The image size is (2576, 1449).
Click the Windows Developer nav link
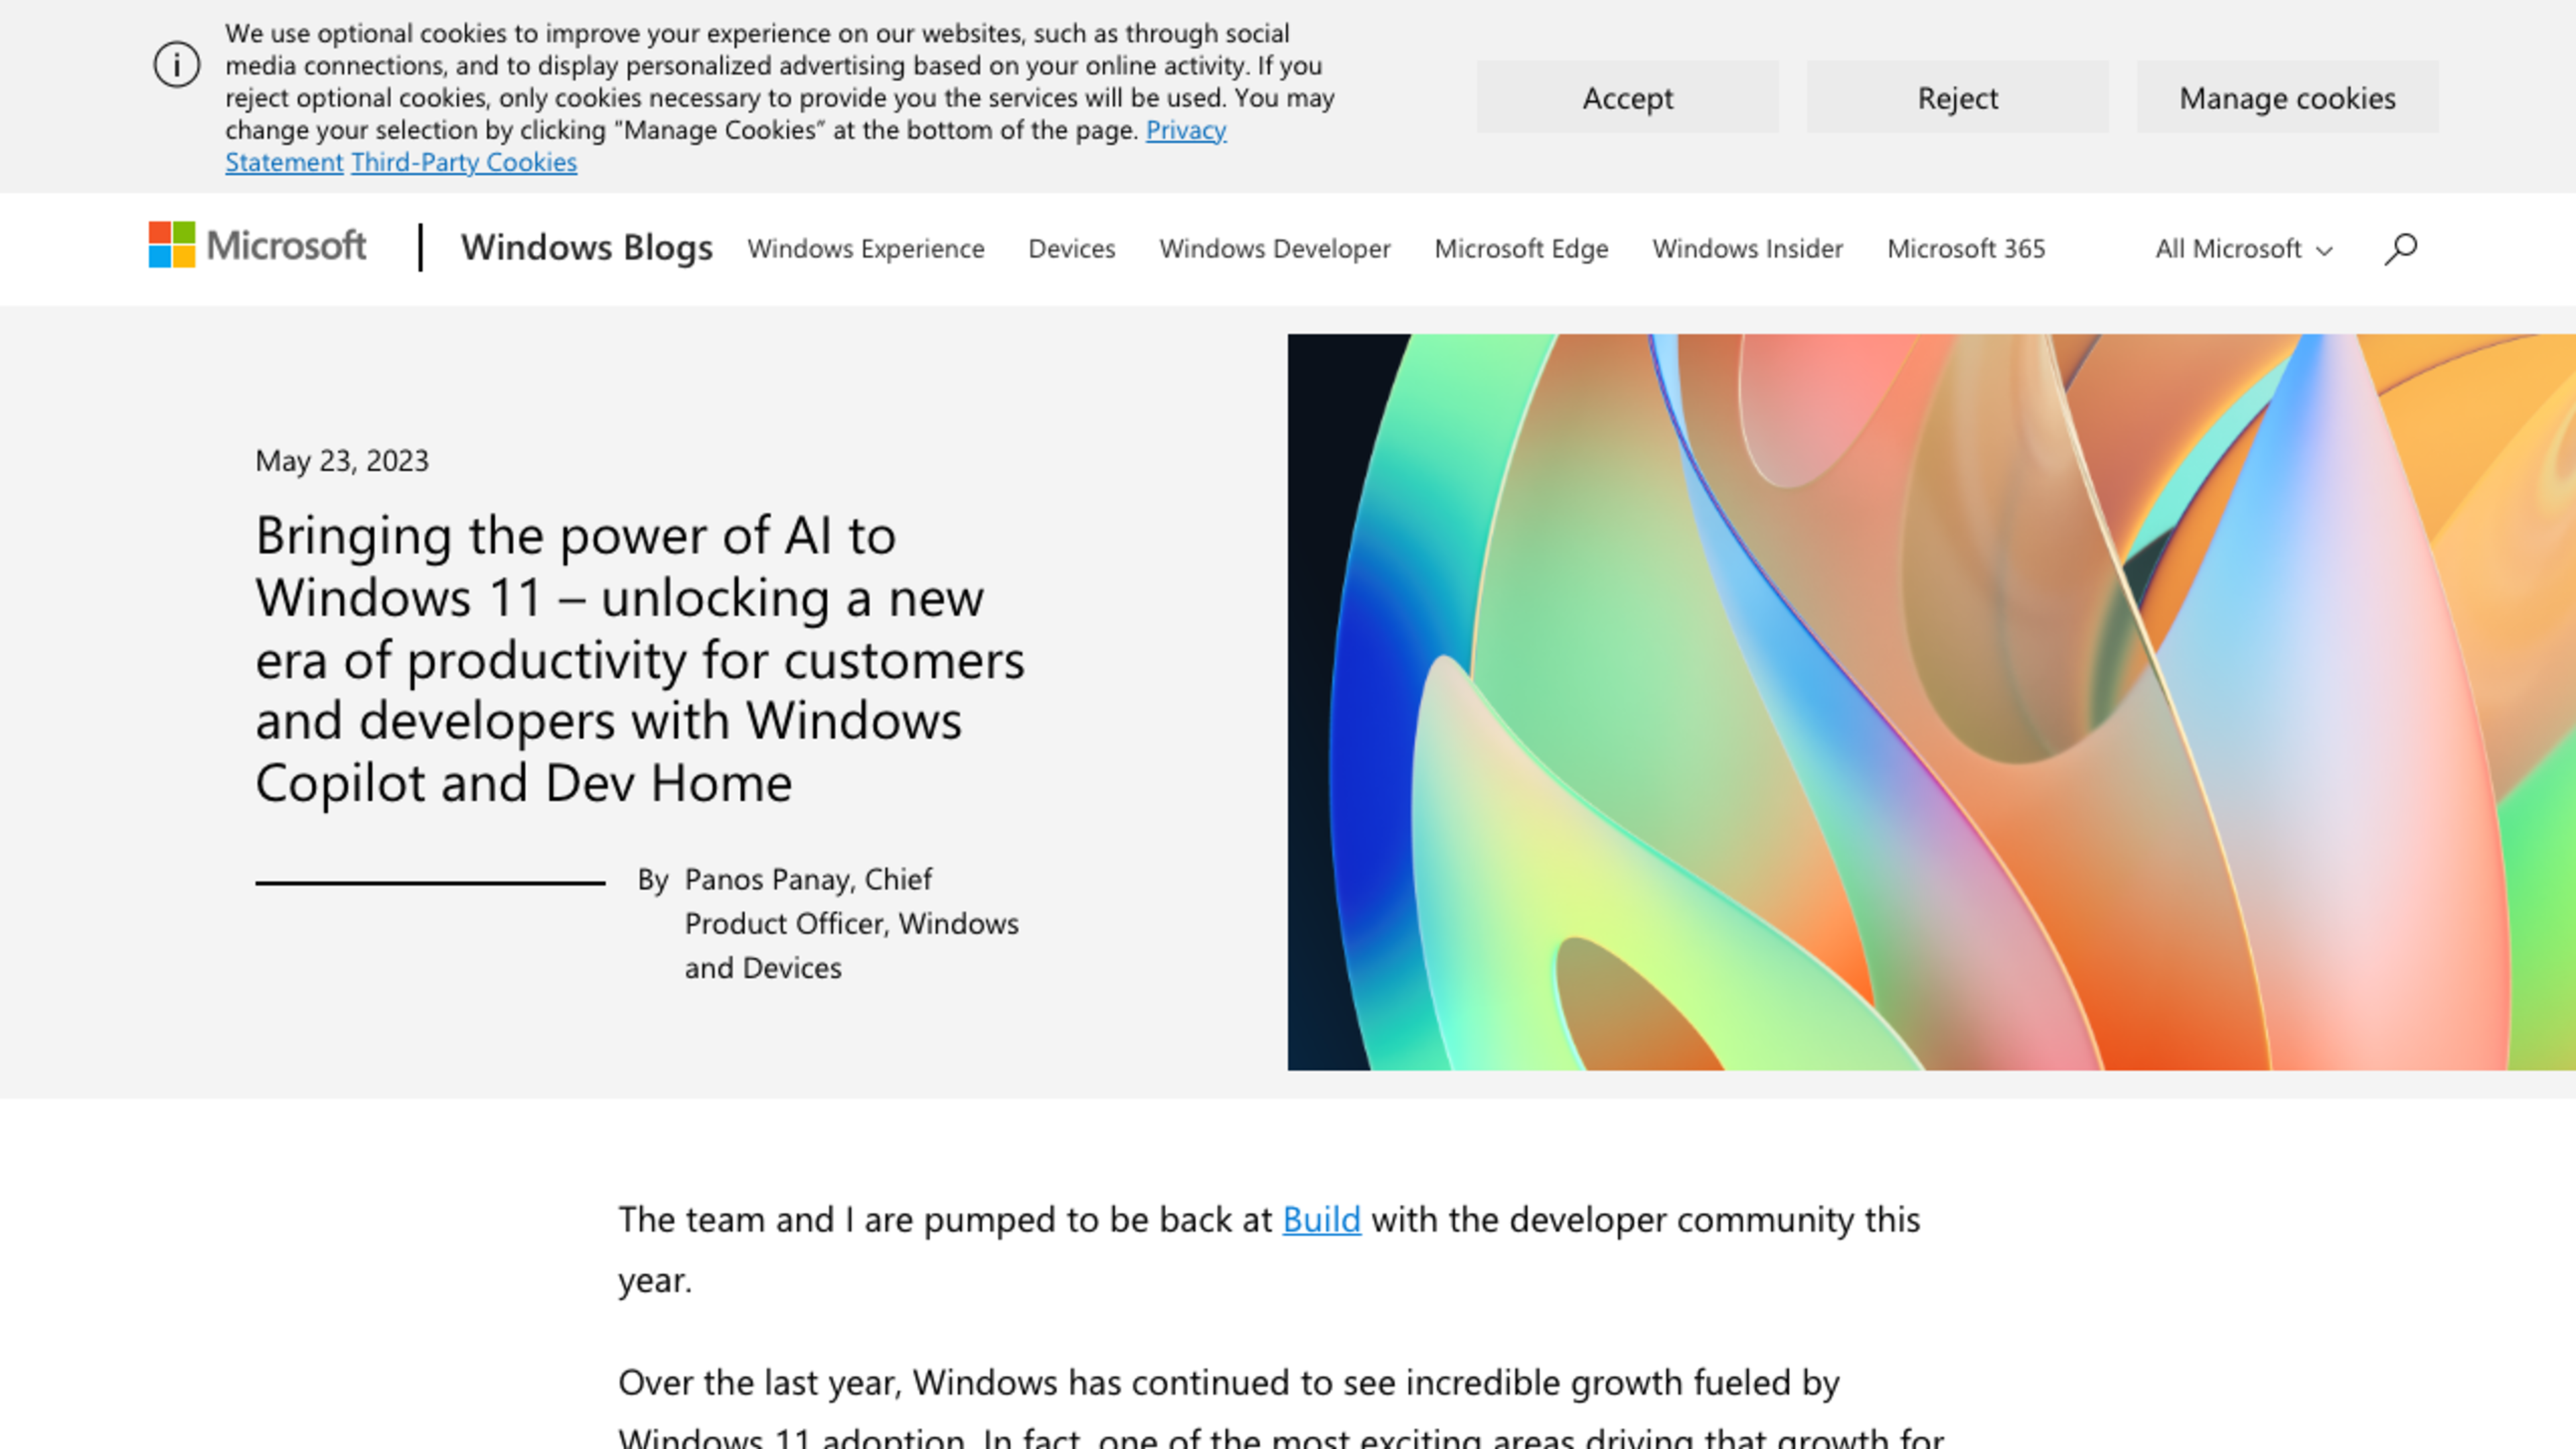[x=1274, y=248]
